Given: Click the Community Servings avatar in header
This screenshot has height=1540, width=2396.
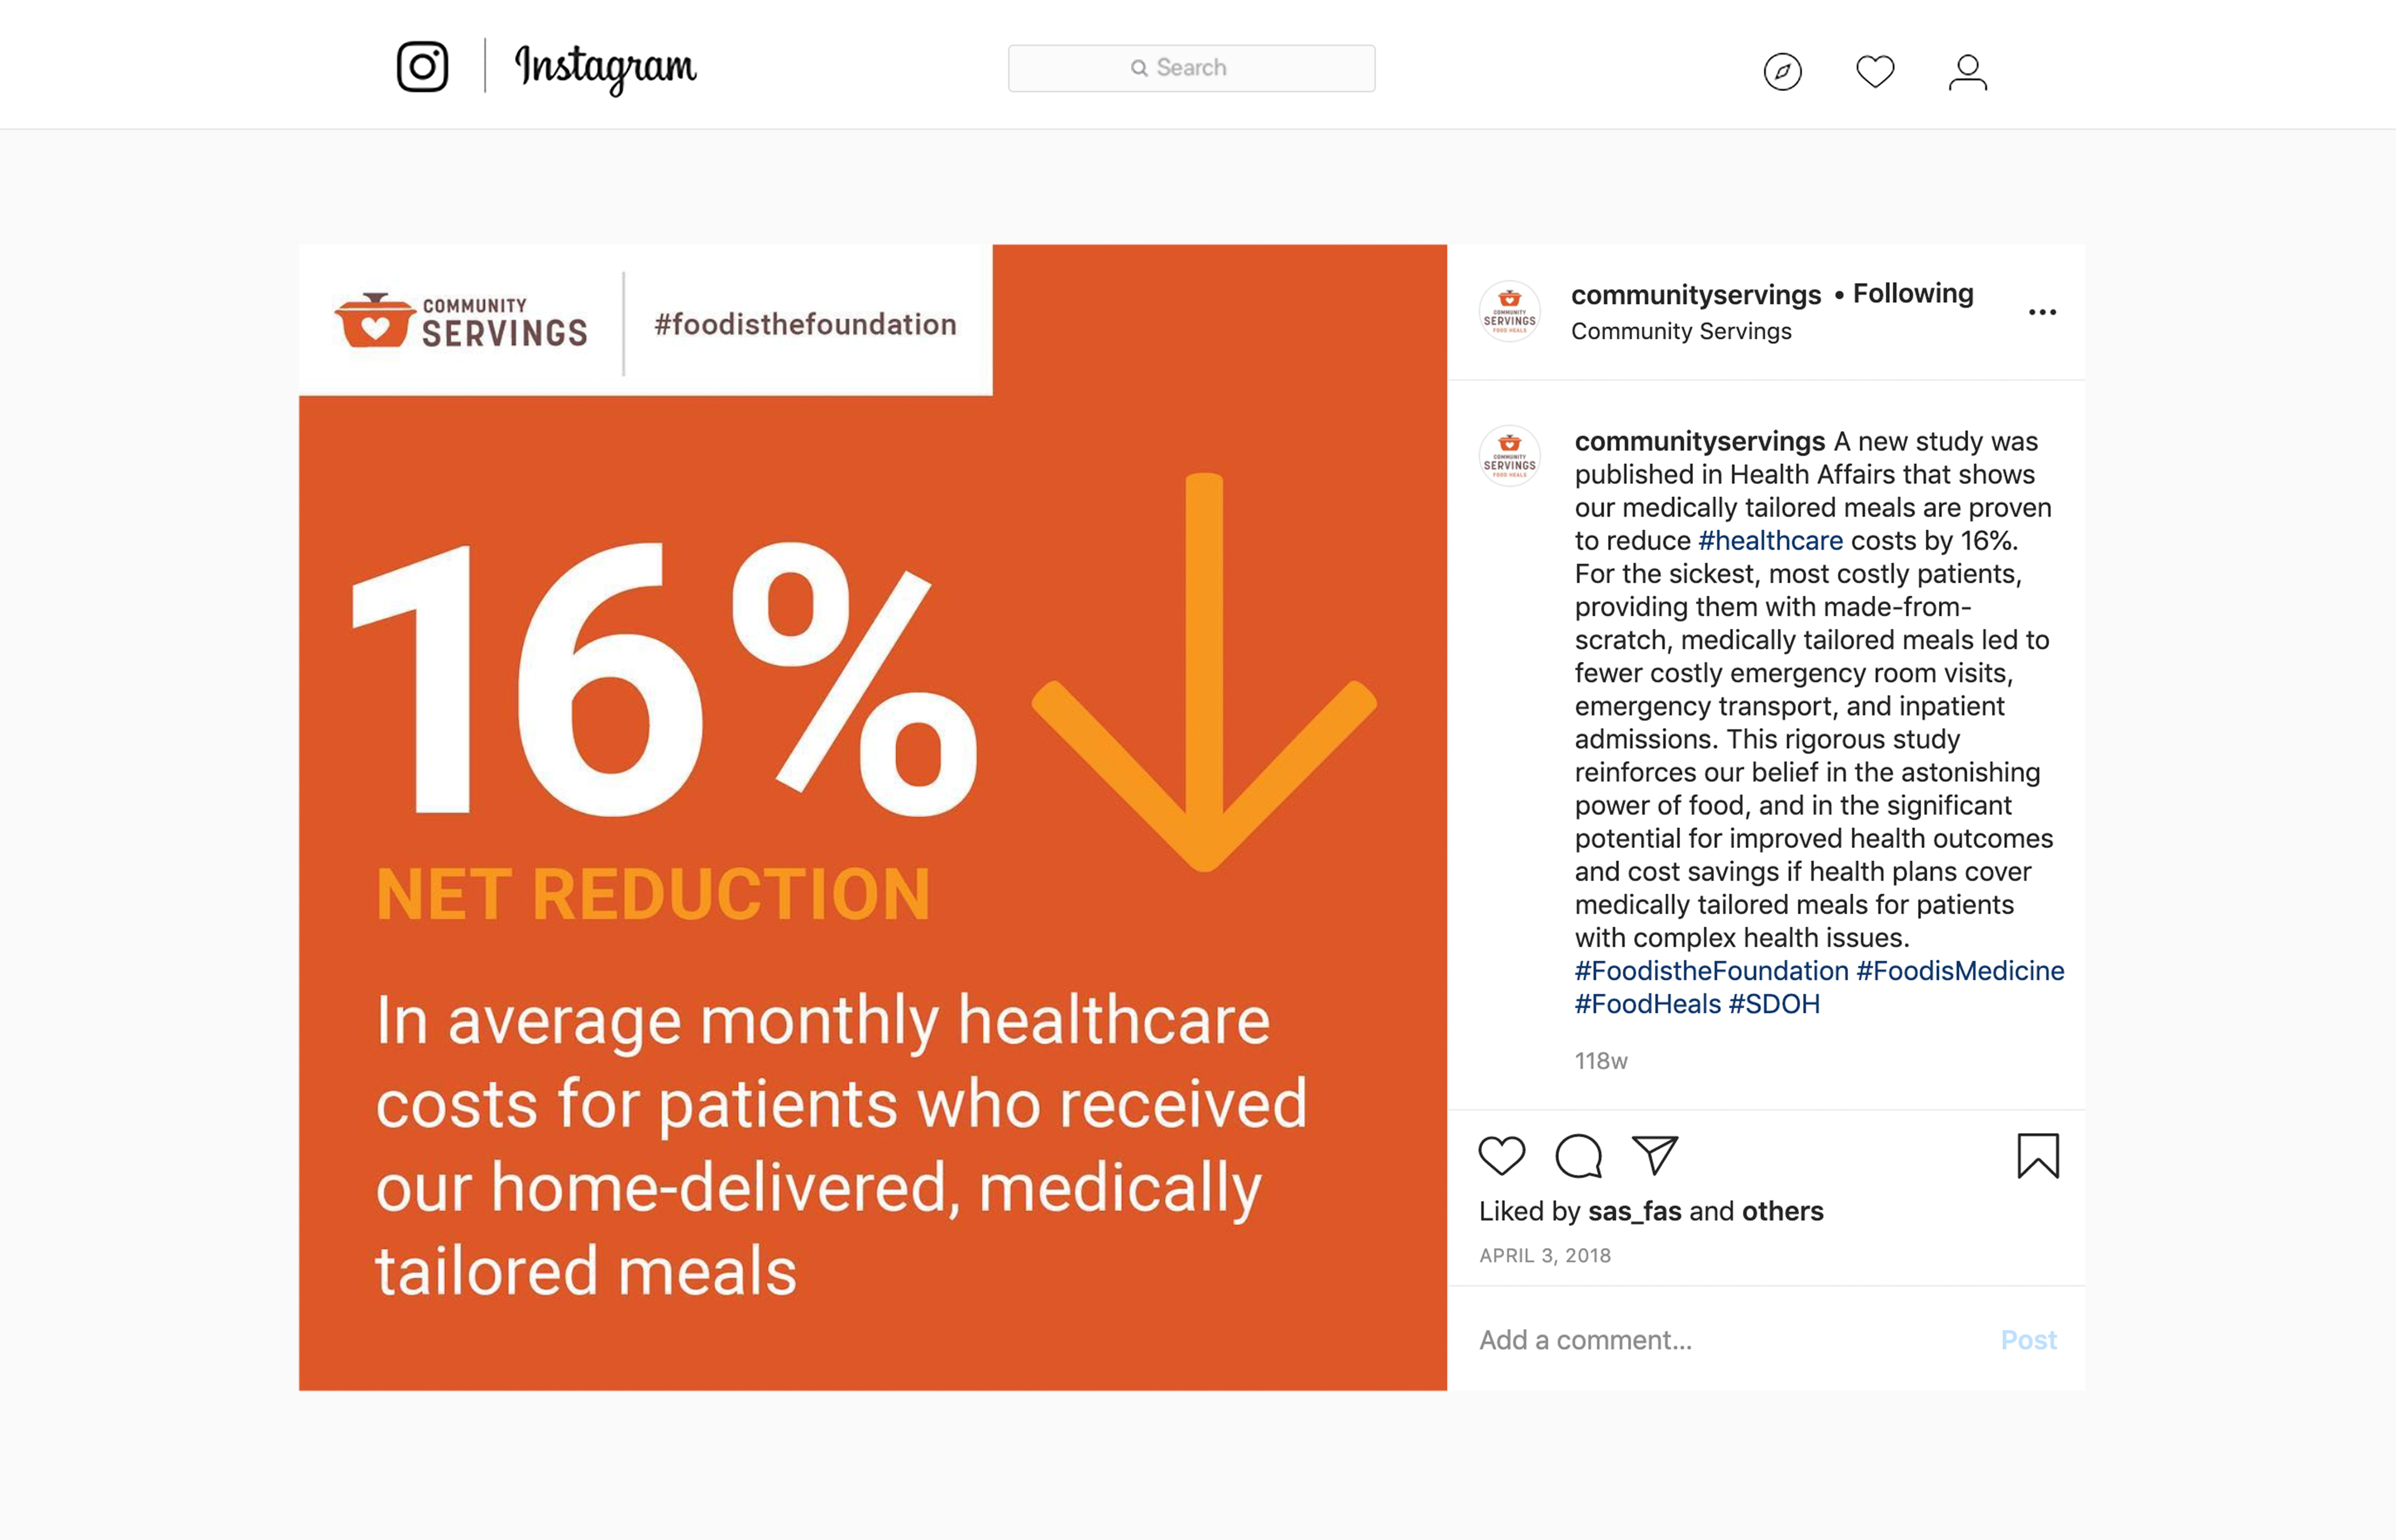Looking at the screenshot, I should point(1509,312).
